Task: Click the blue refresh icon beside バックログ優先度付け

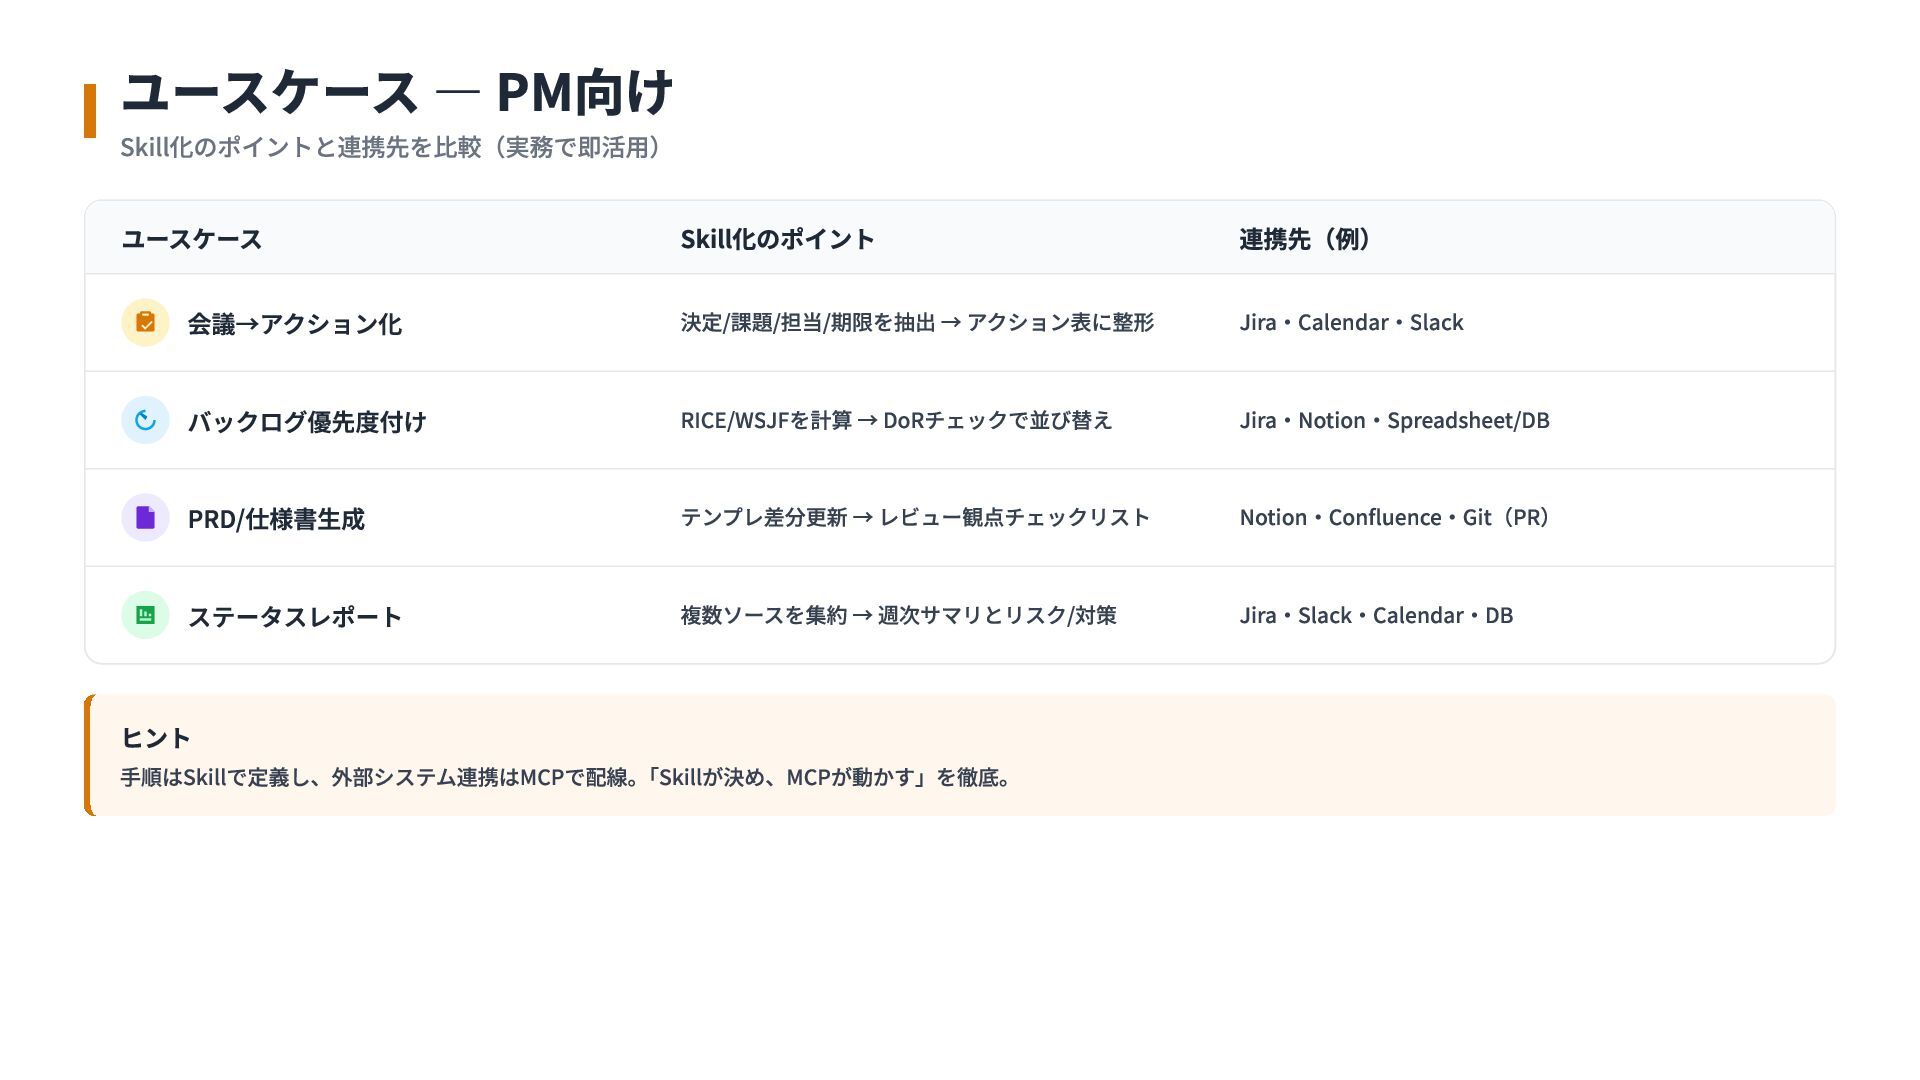Action: [145, 420]
